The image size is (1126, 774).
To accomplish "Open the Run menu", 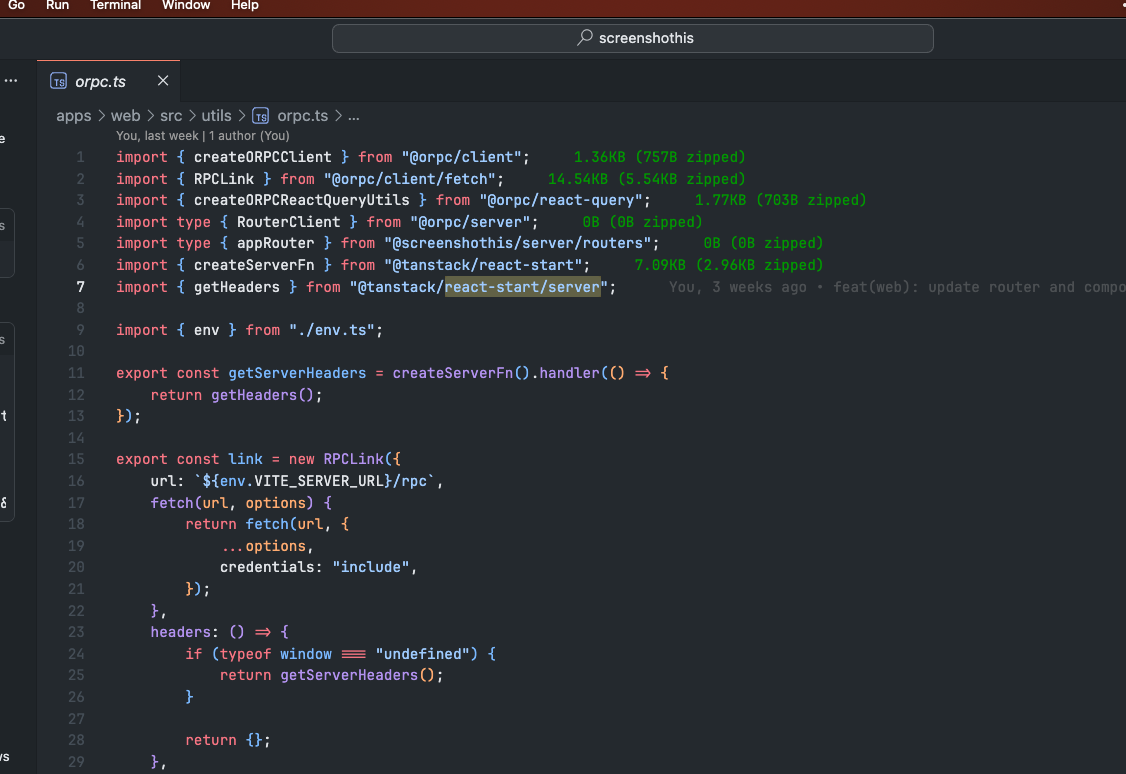I will pos(57,5).
